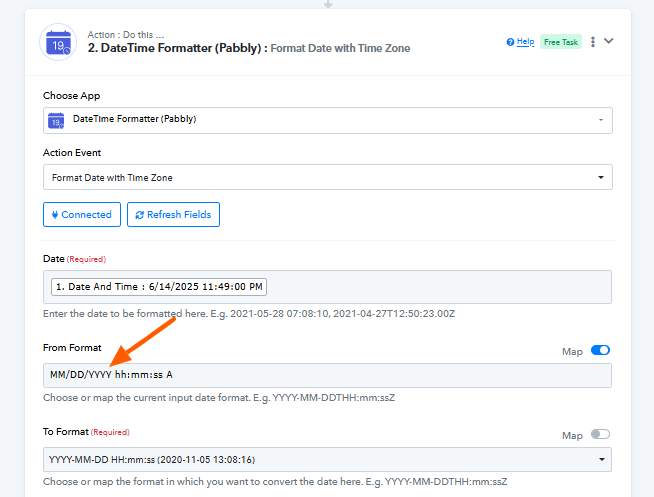Image resolution: width=654 pixels, height=497 pixels.
Task: Click the Free Task badge
Action: click(x=561, y=42)
